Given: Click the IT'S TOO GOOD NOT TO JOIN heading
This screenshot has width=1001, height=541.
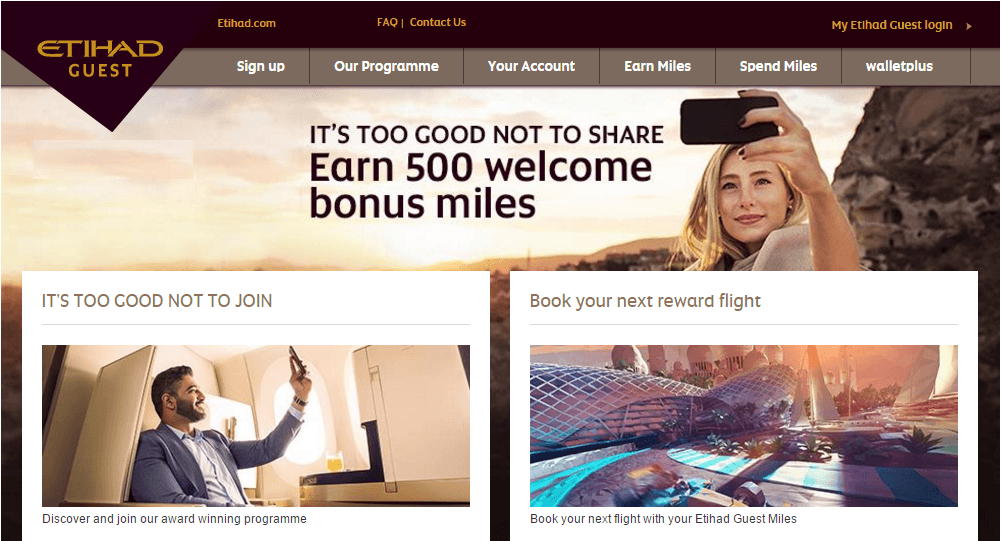Looking at the screenshot, I should click(157, 301).
